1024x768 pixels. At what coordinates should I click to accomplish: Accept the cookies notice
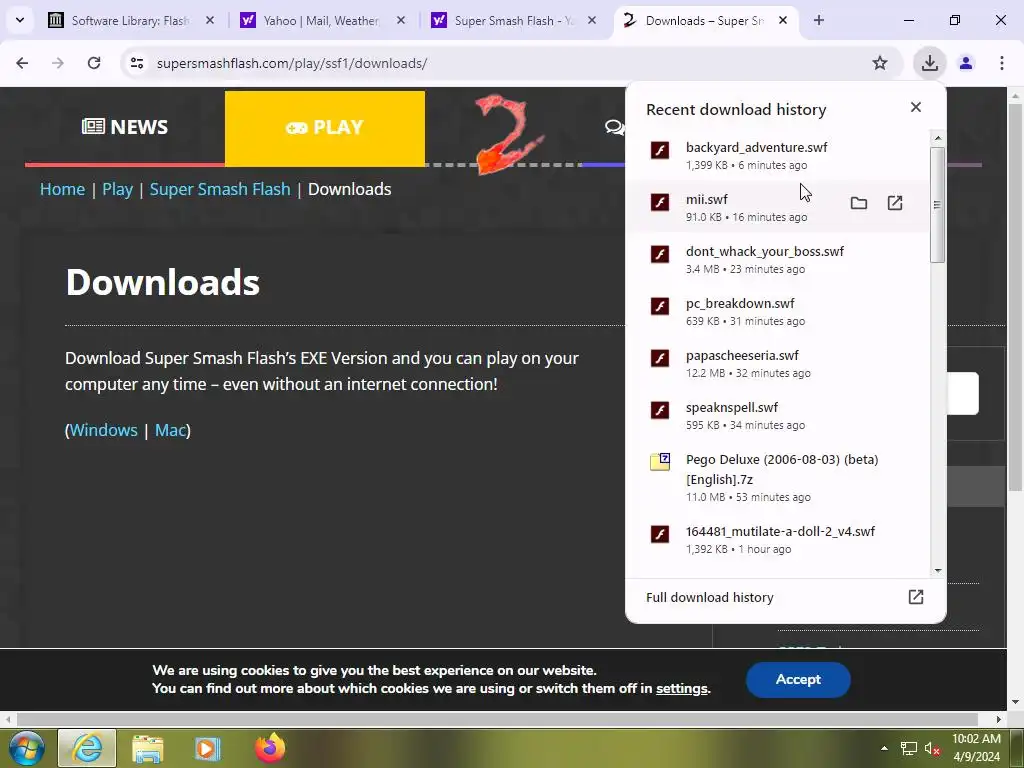798,679
